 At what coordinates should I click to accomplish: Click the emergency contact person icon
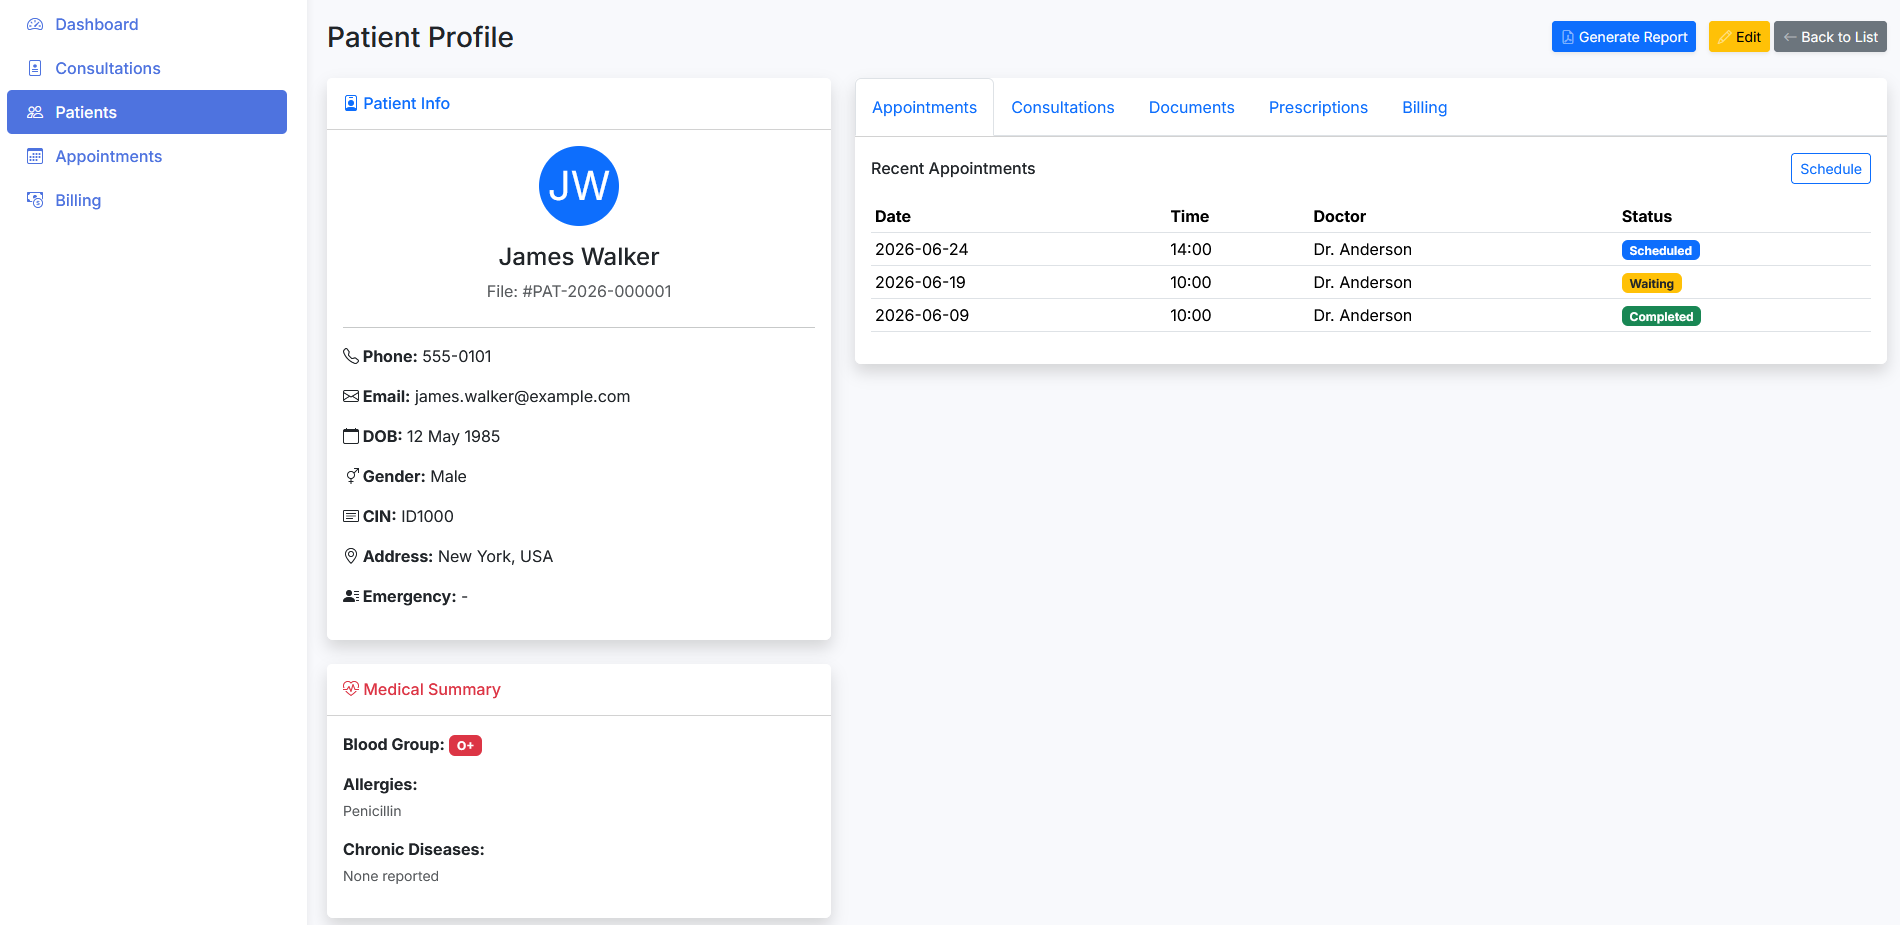pos(351,596)
